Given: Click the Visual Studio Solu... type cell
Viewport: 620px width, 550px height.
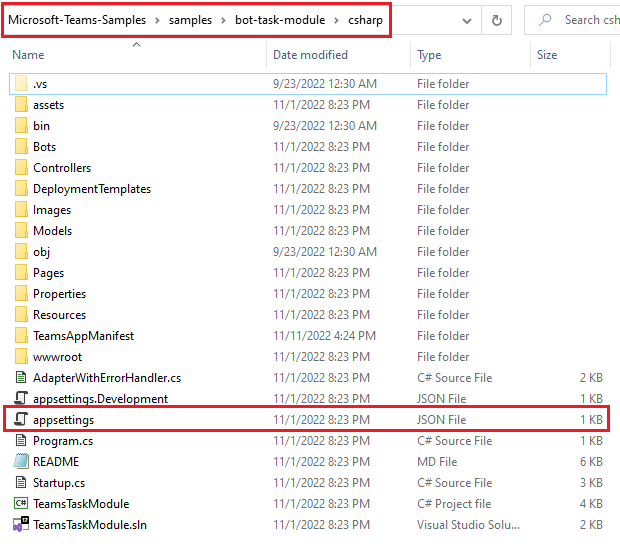Looking at the screenshot, I should point(468,525).
